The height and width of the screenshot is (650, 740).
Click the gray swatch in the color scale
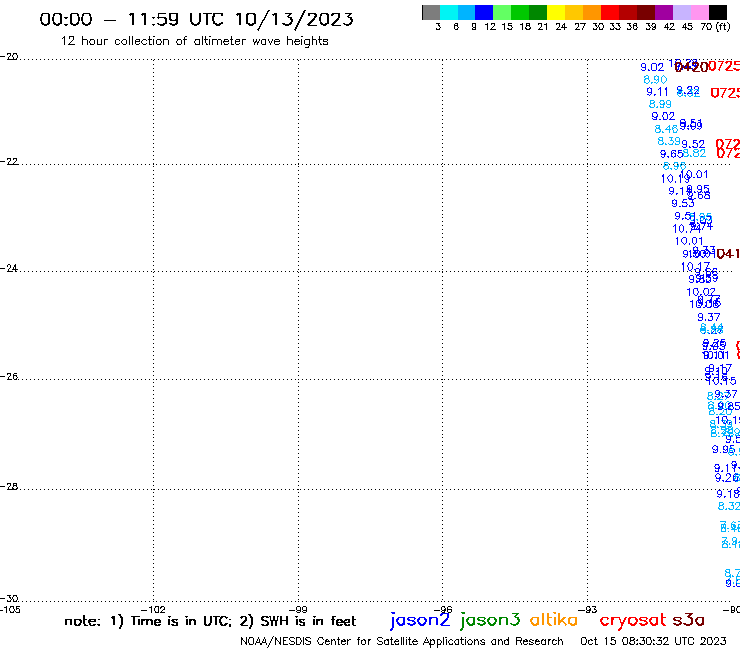(x=431, y=12)
